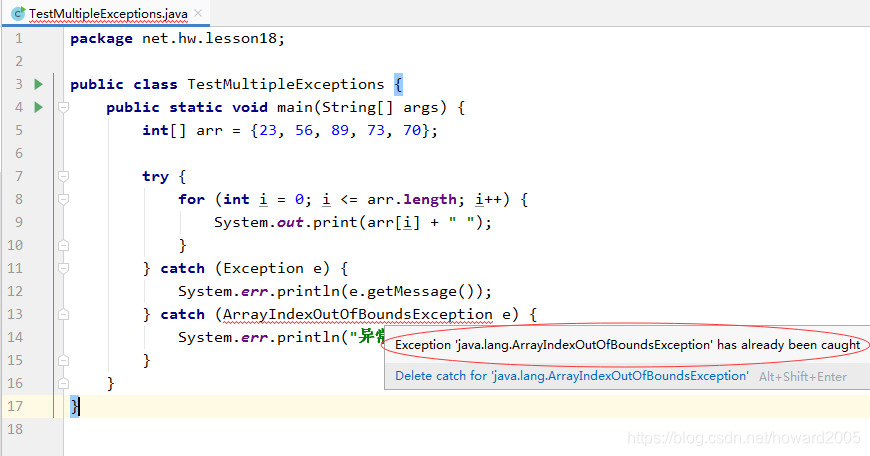
Task: Collapse the for loop fold marker at line 8
Action: tap(64, 199)
